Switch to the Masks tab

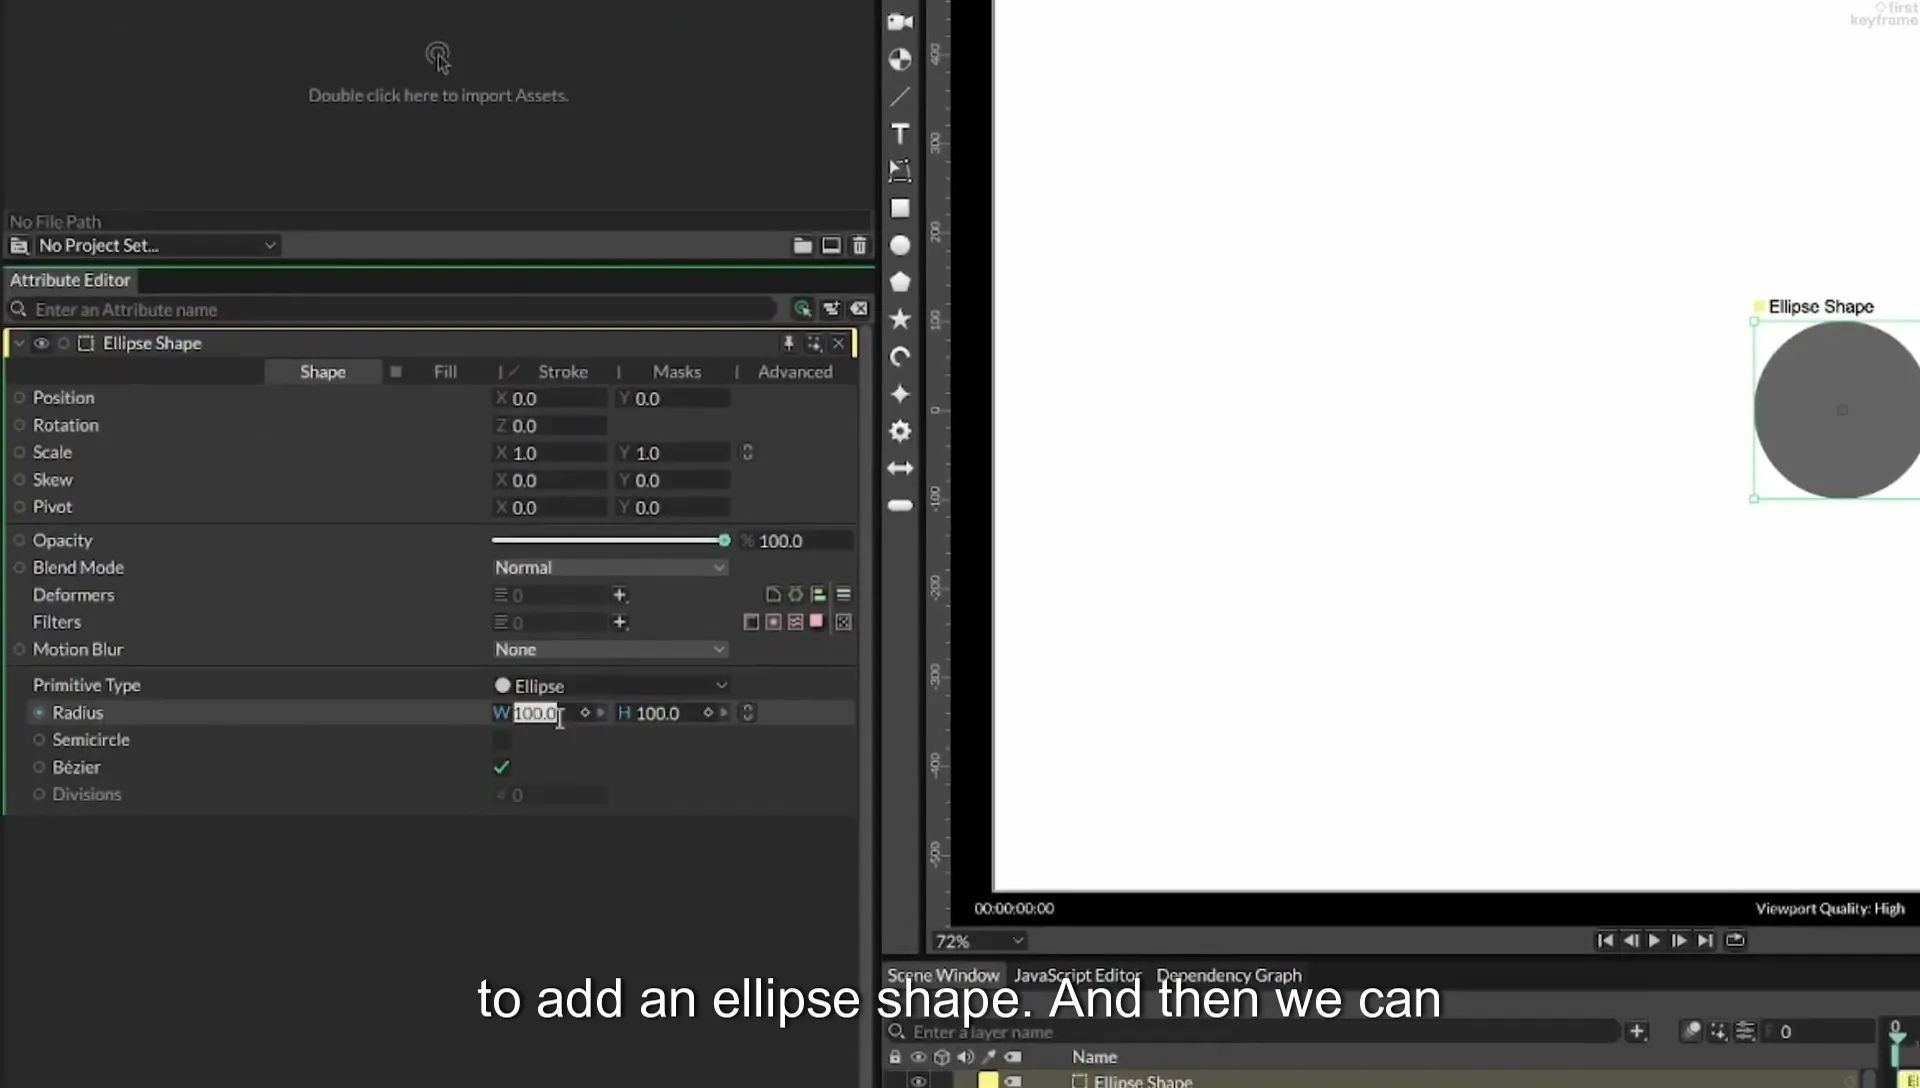click(677, 372)
